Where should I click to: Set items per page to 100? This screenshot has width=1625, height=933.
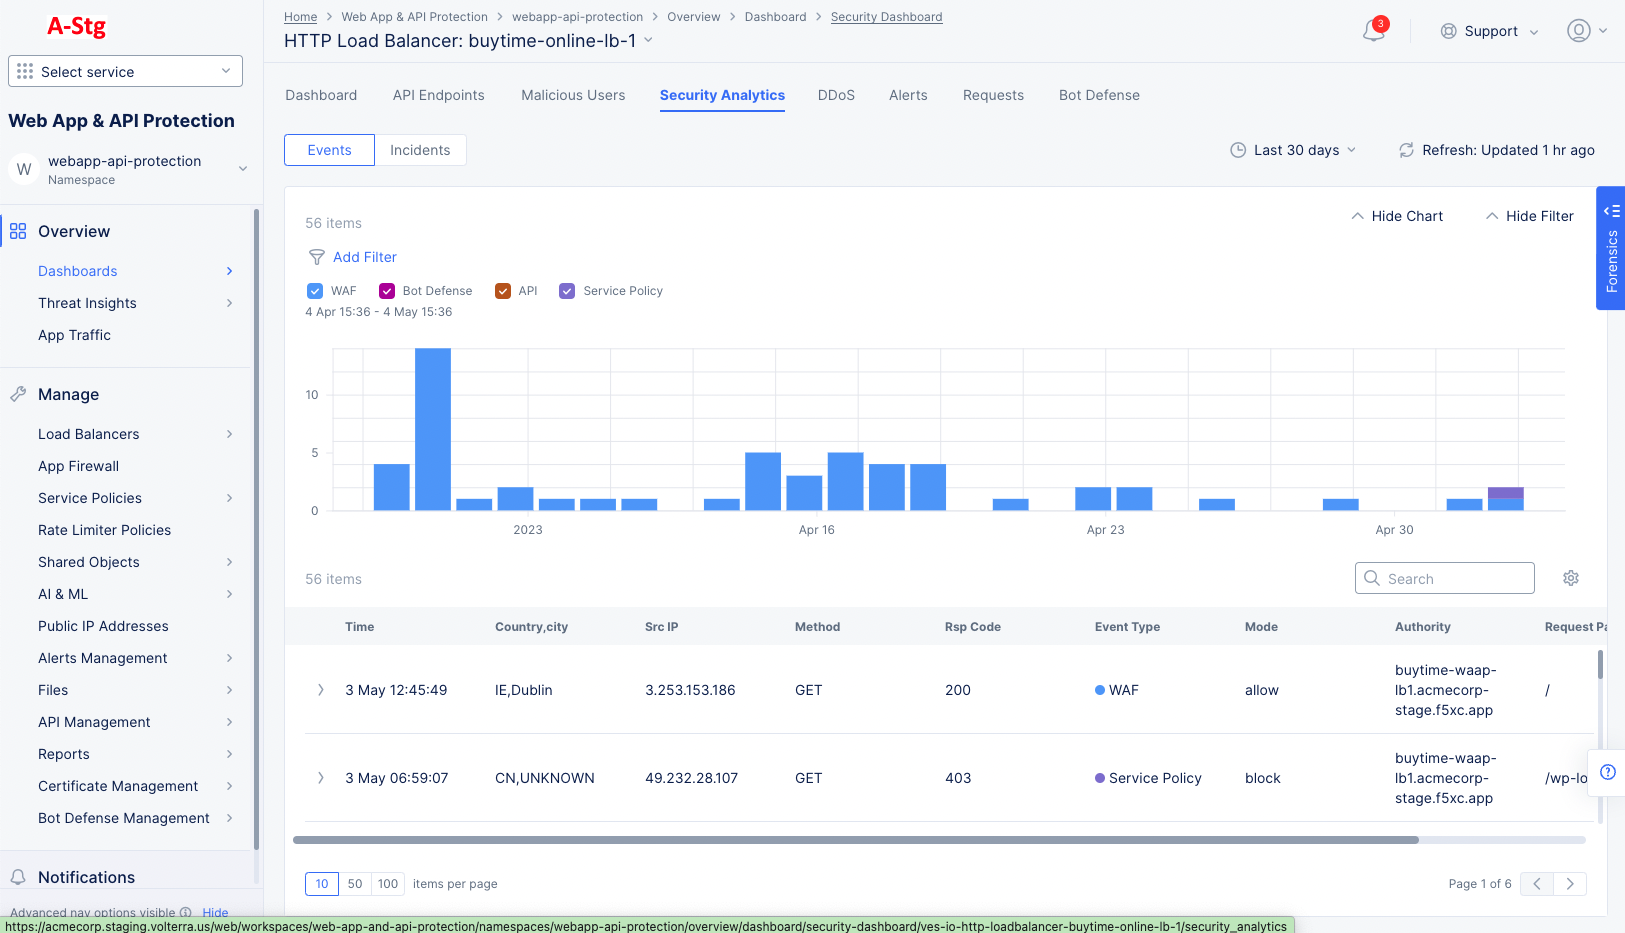point(387,884)
